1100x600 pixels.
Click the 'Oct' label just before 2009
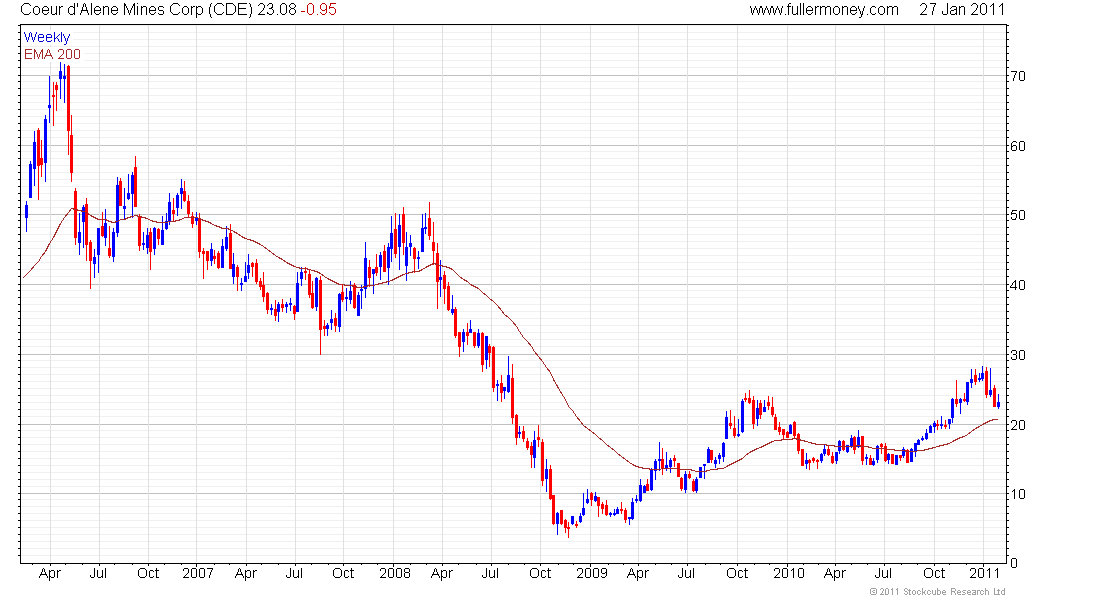click(x=540, y=573)
